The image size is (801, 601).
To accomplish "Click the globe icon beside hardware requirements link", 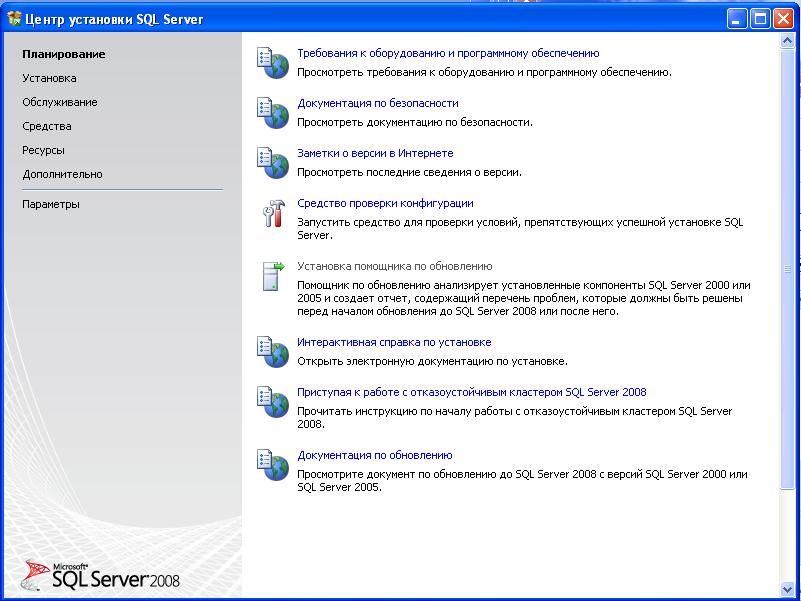I will [273, 63].
